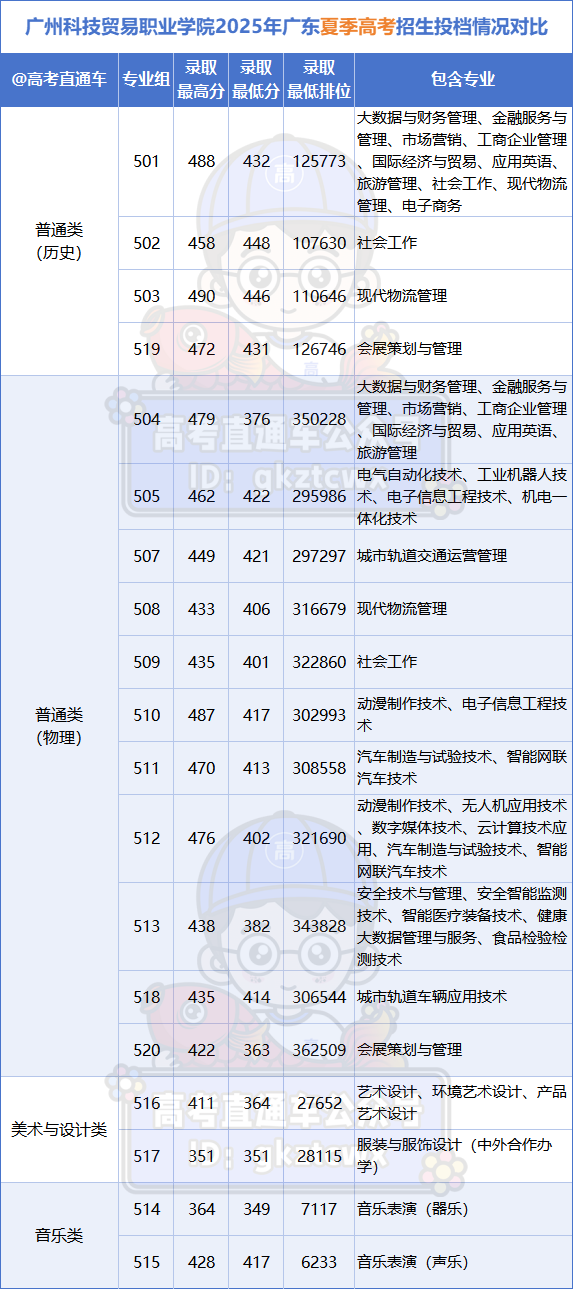The width and height of the screenshot is (573, 1289).
Task: Click the title 广州科技贸易职业学院2025年广东夏季高考招生投档情况对比
Action: [285, 26]
